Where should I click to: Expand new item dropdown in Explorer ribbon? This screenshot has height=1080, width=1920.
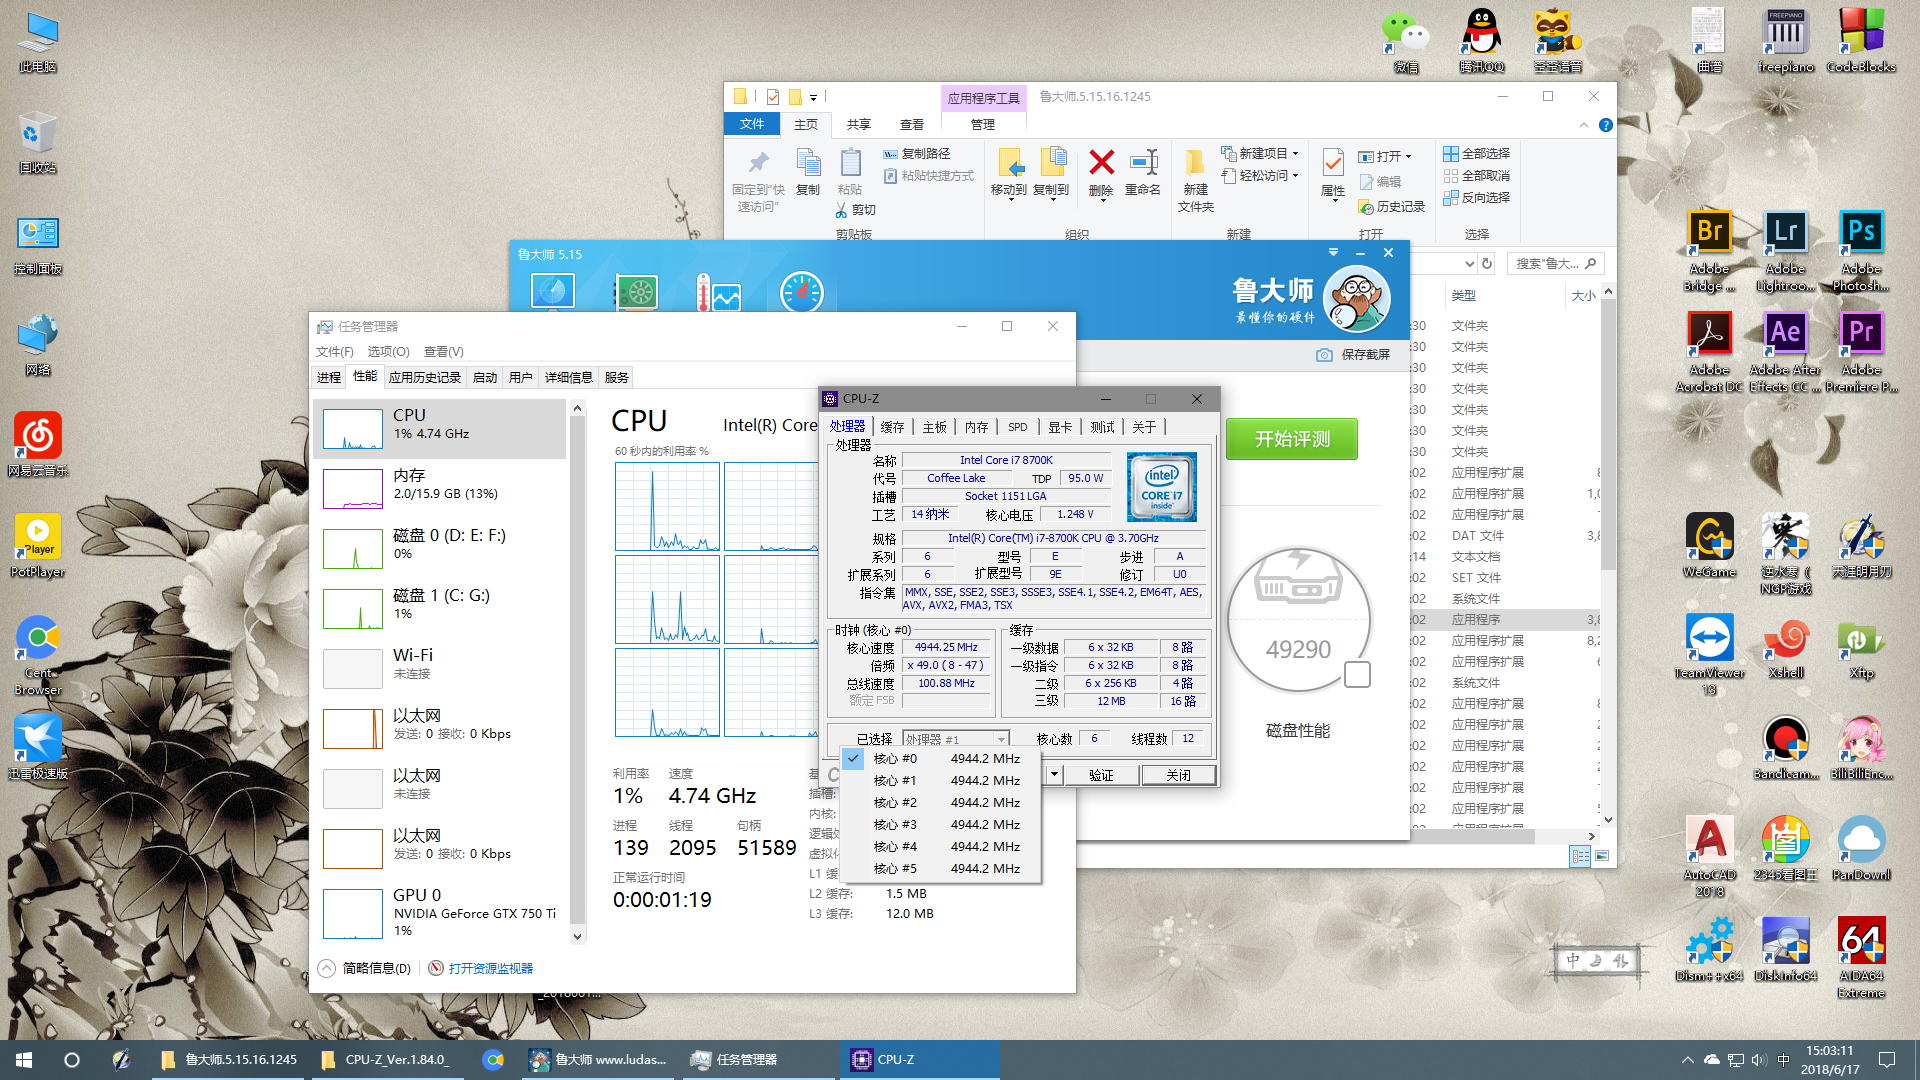pyautogui.click(x=1295, y=154)
